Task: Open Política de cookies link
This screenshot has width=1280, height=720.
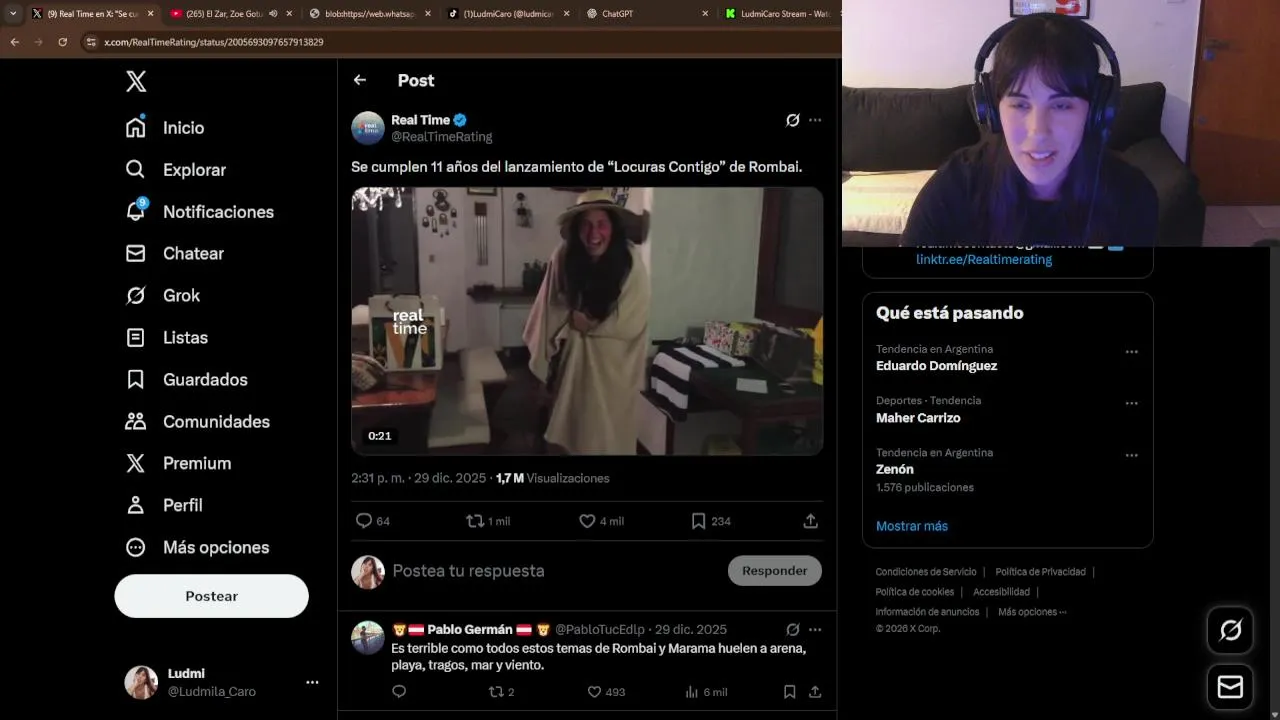Action: click(915, 592)
